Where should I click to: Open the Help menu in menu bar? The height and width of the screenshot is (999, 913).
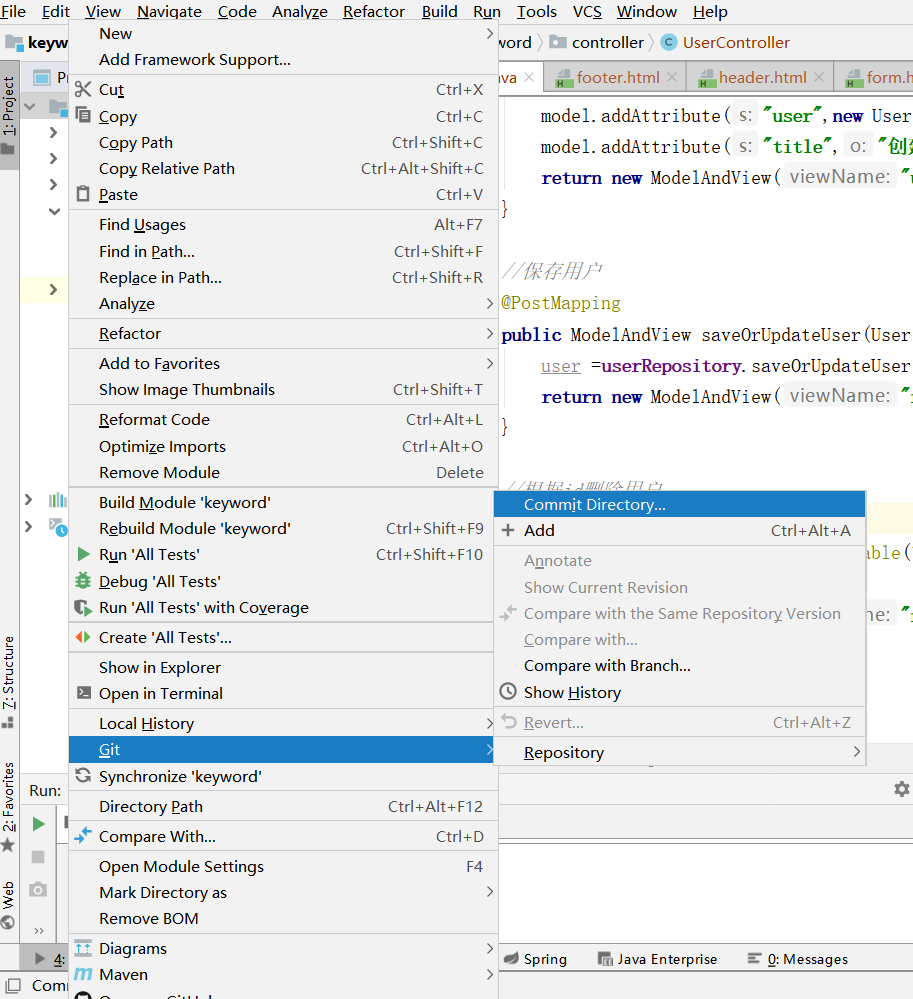click(710, 11)
